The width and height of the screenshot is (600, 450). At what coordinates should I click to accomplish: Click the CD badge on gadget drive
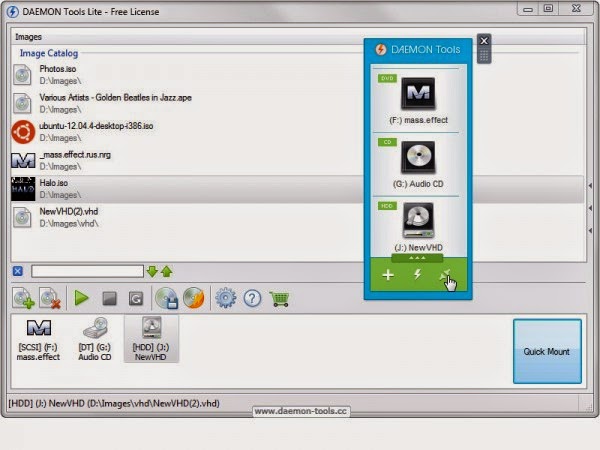[387, 142]
